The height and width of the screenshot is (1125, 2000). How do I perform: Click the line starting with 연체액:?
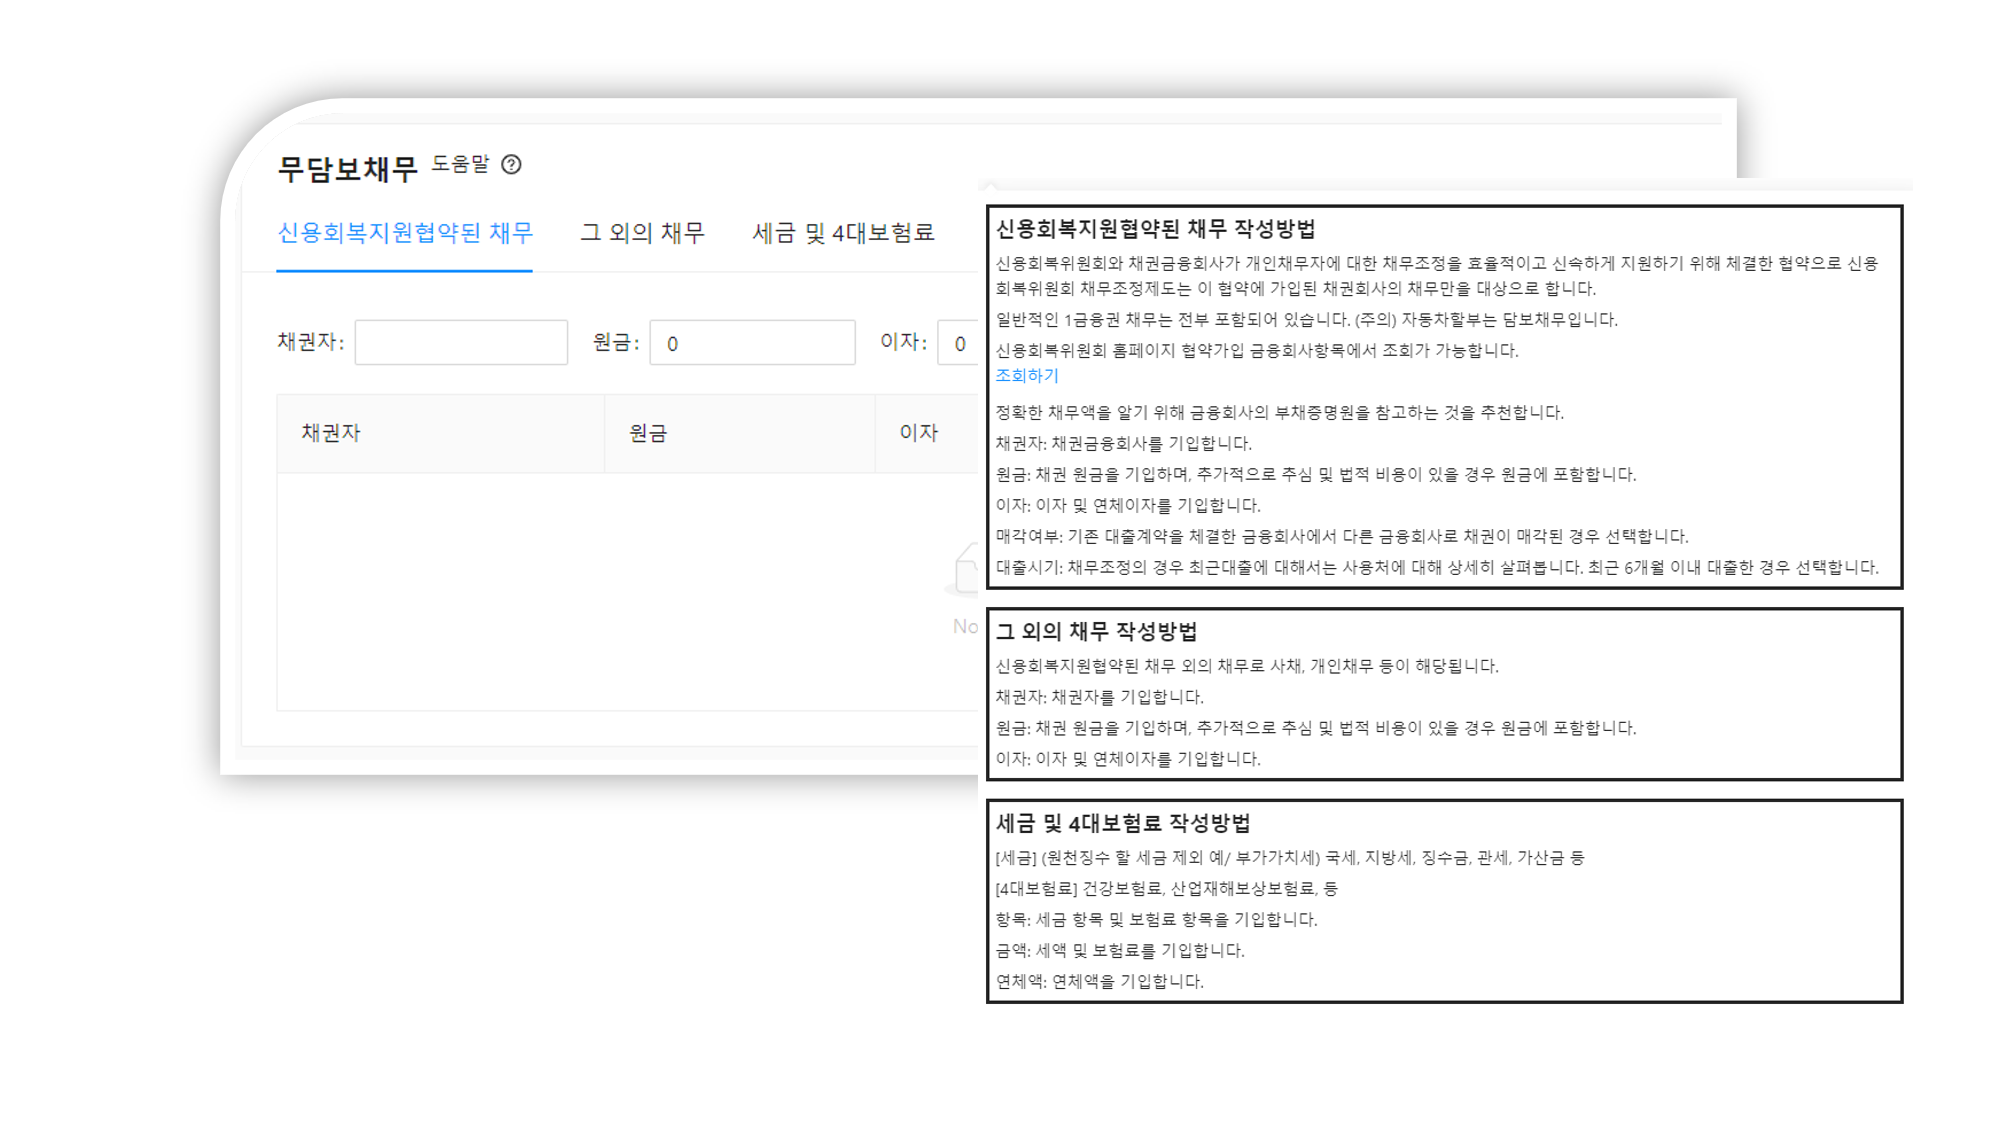[x=1100, y=982]
